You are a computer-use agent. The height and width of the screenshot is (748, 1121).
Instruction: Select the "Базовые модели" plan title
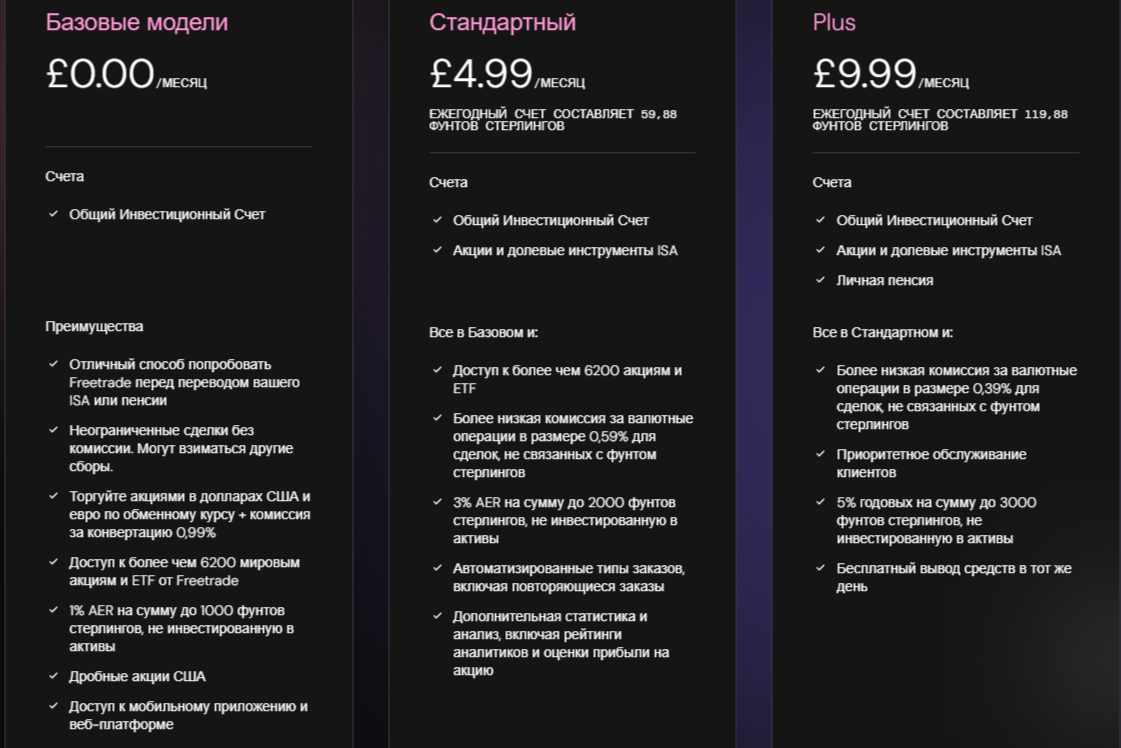137,22
